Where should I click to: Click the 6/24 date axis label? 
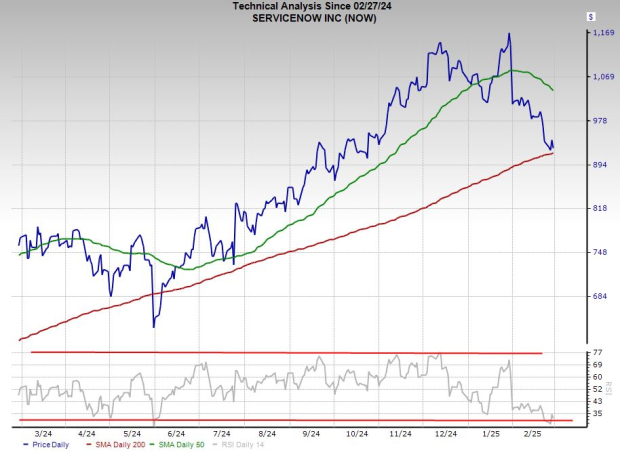pyautogui.click(x=176, y=434)
